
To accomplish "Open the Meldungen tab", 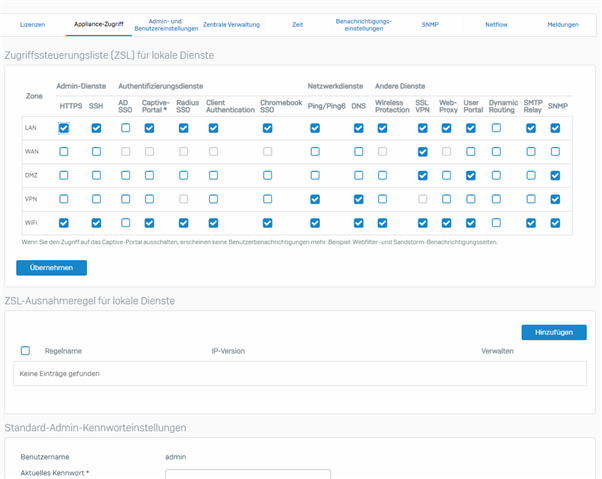I will 562,25.
